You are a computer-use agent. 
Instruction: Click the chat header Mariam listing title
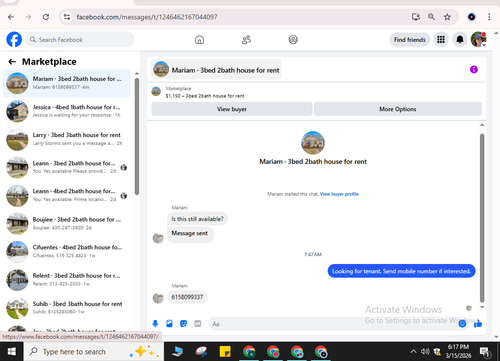click(216, 70)
